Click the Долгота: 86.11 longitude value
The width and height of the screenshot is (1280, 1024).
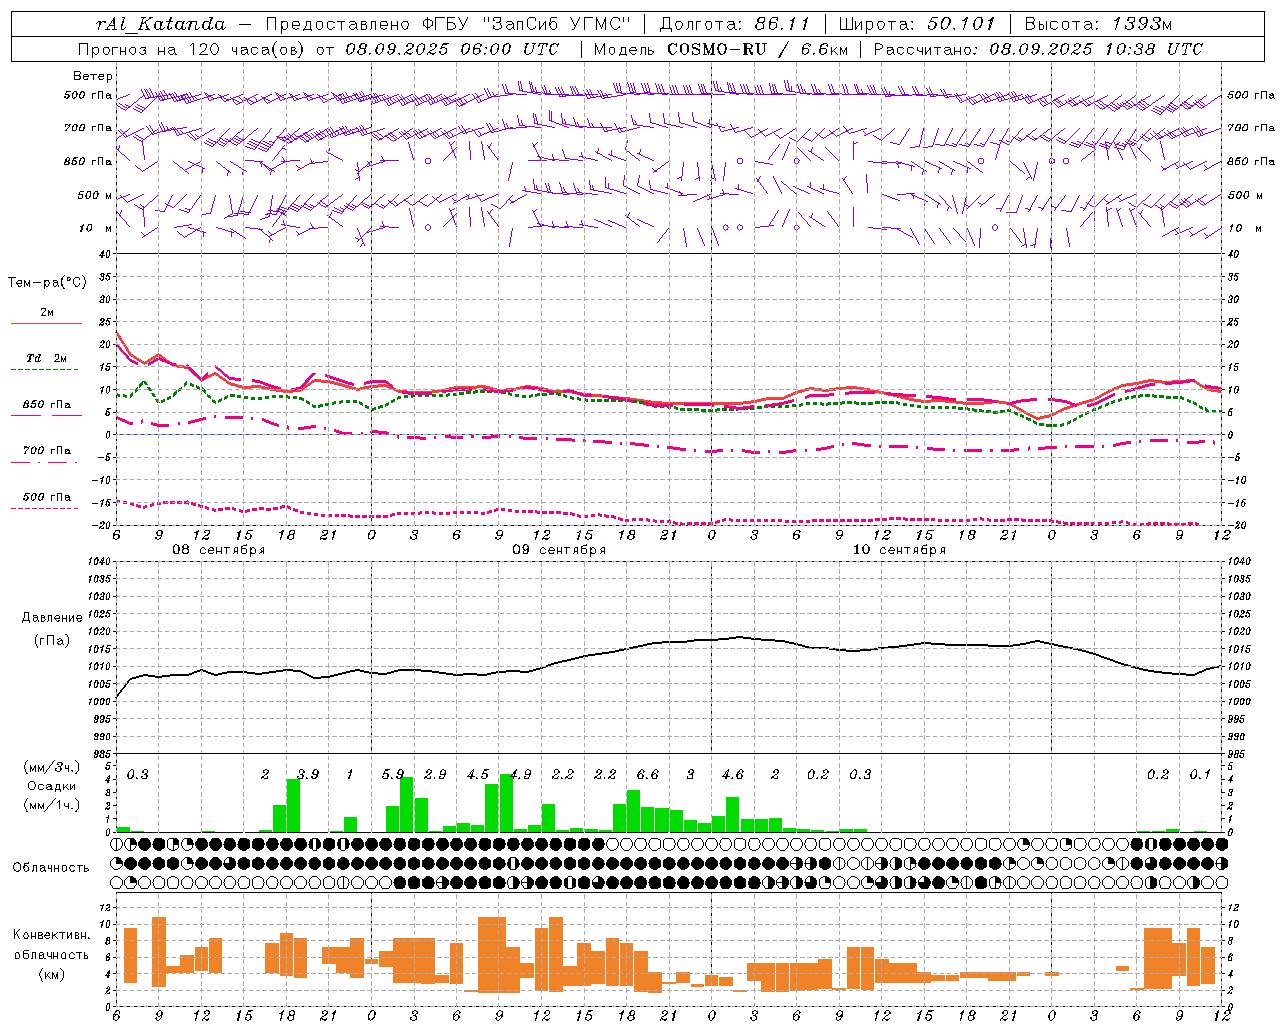(x=735, y=24)
